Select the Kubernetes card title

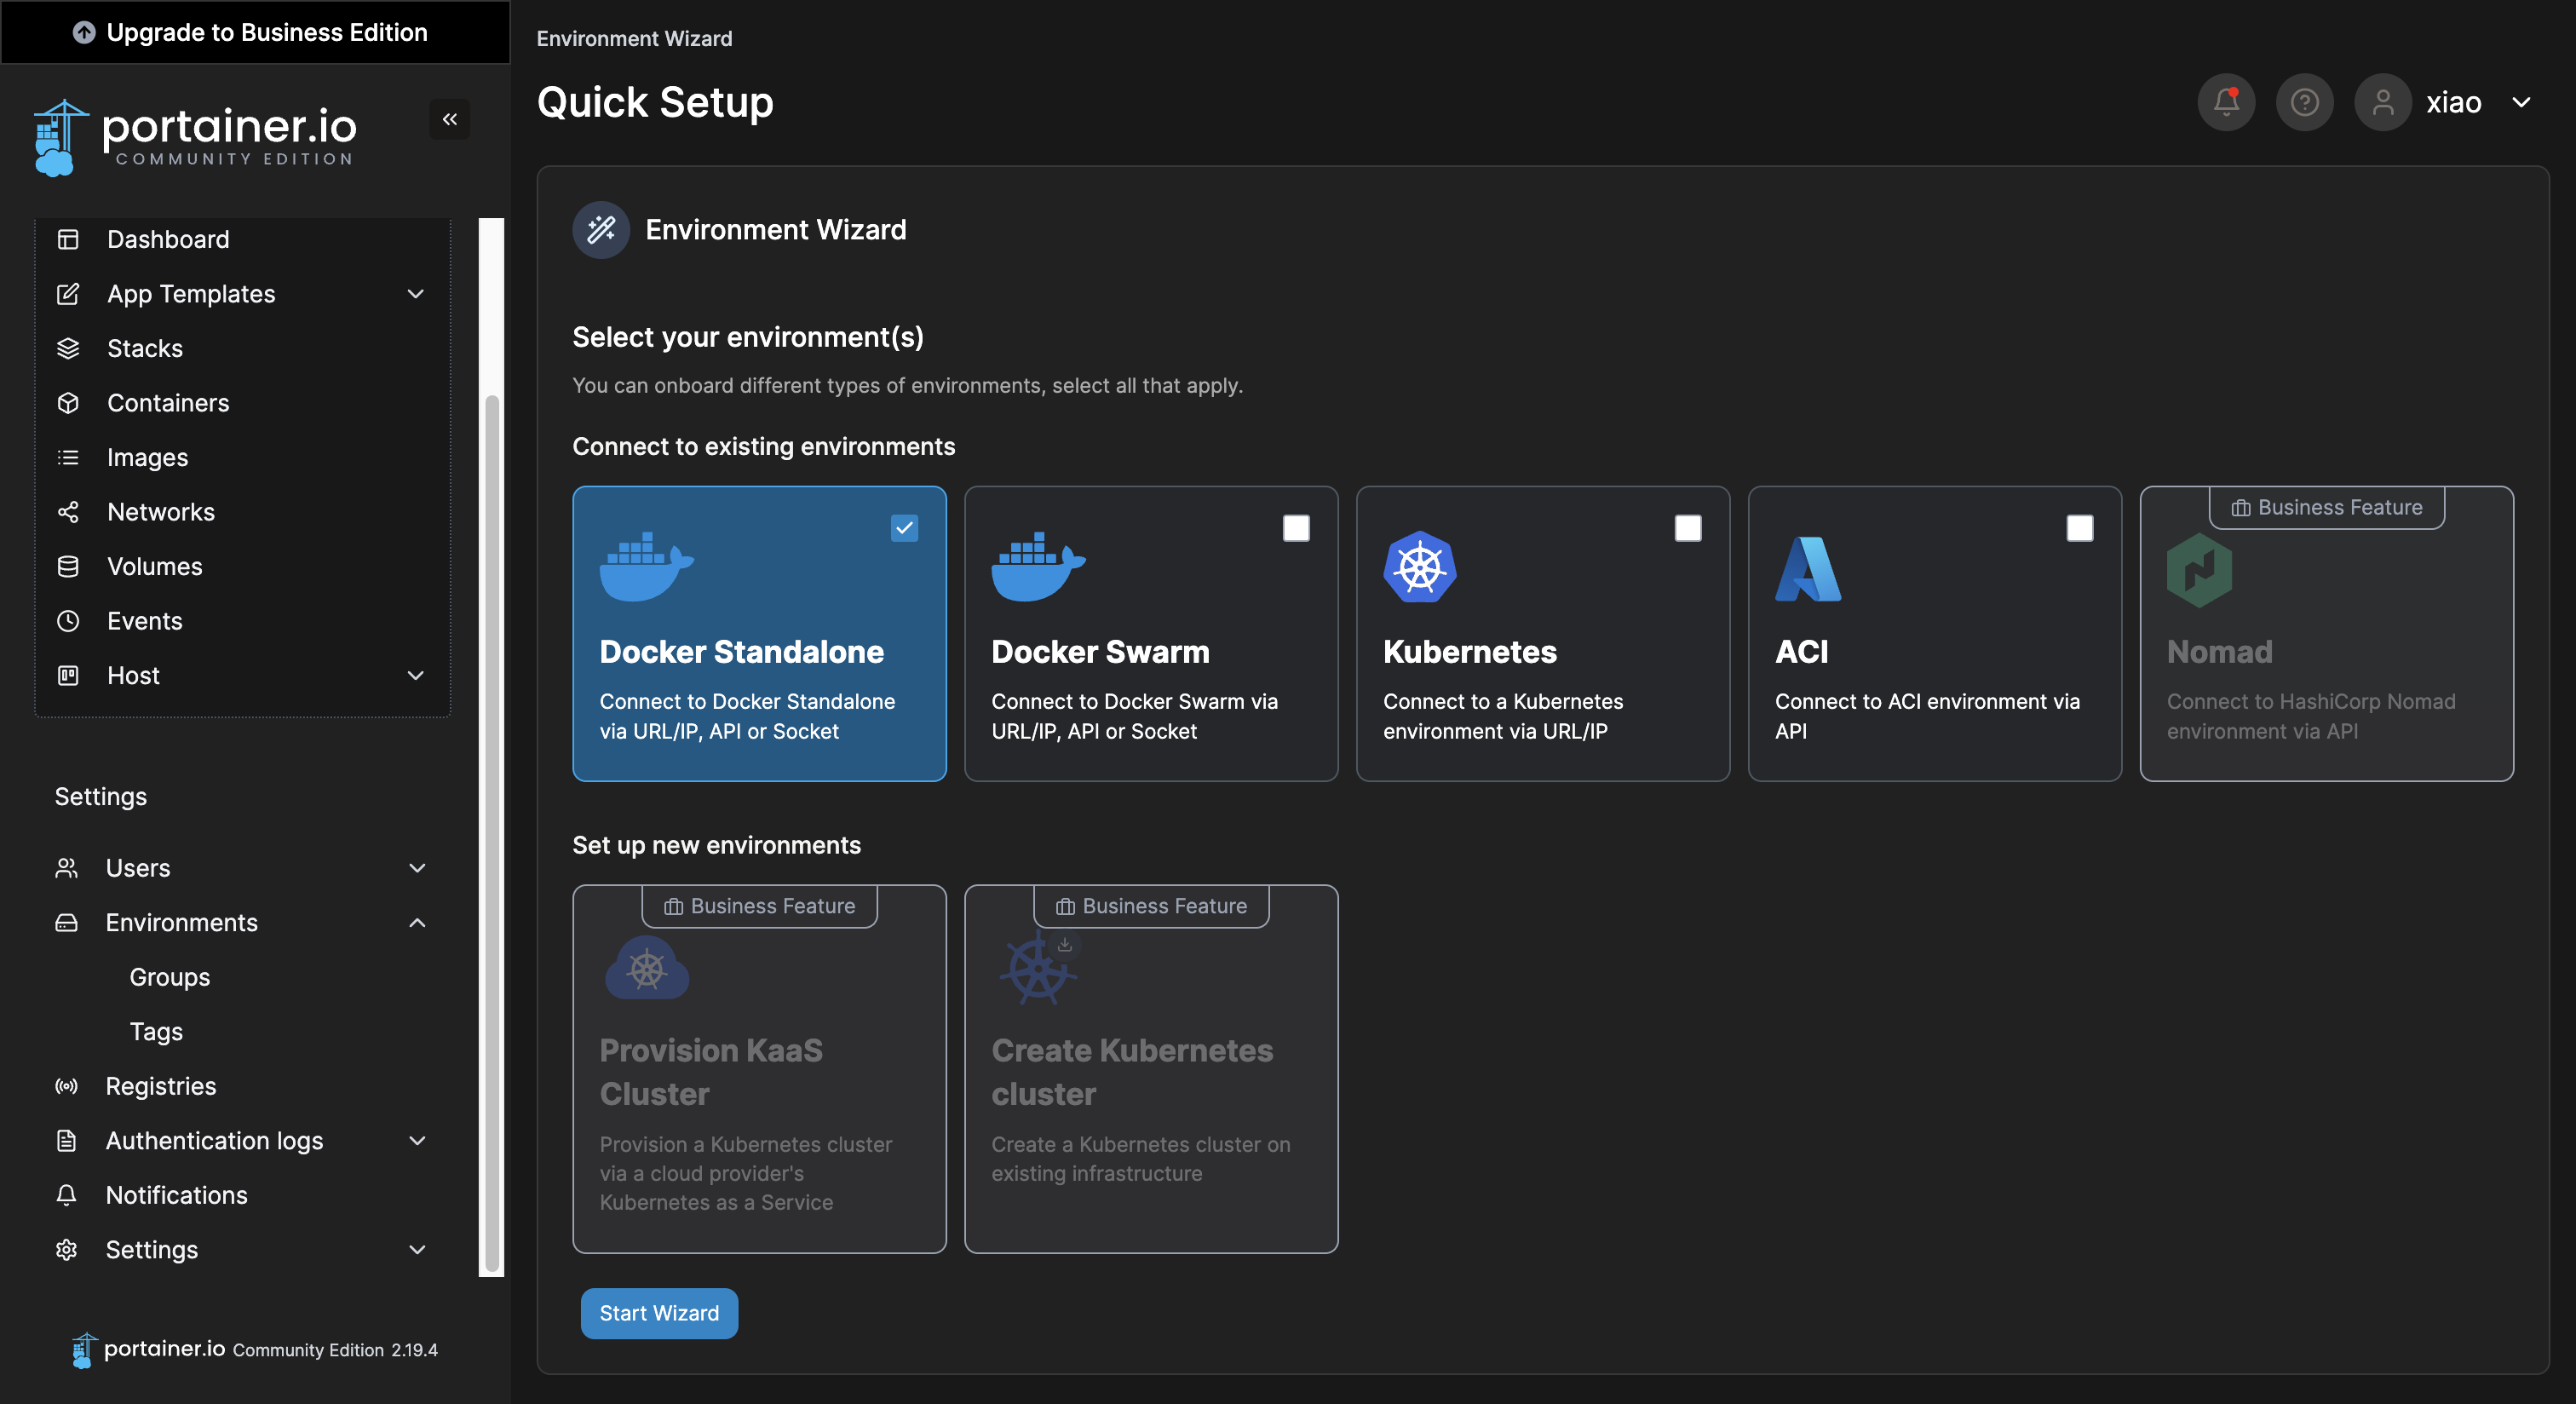[x=1469, y=651]
